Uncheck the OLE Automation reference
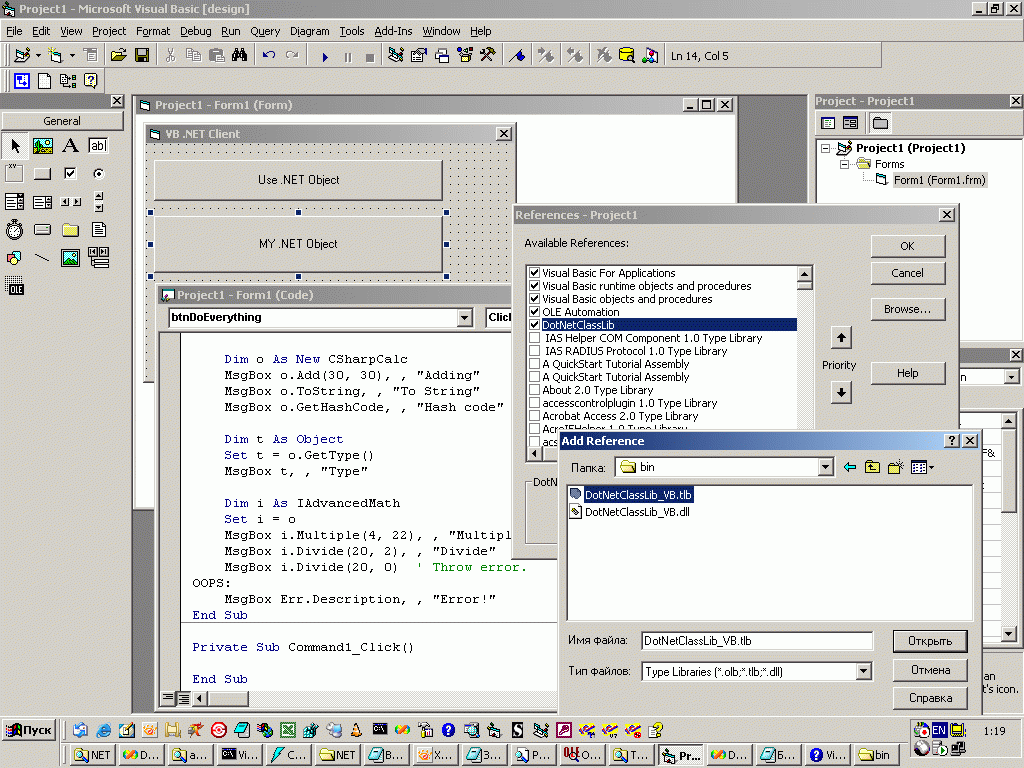 point(534,312)
